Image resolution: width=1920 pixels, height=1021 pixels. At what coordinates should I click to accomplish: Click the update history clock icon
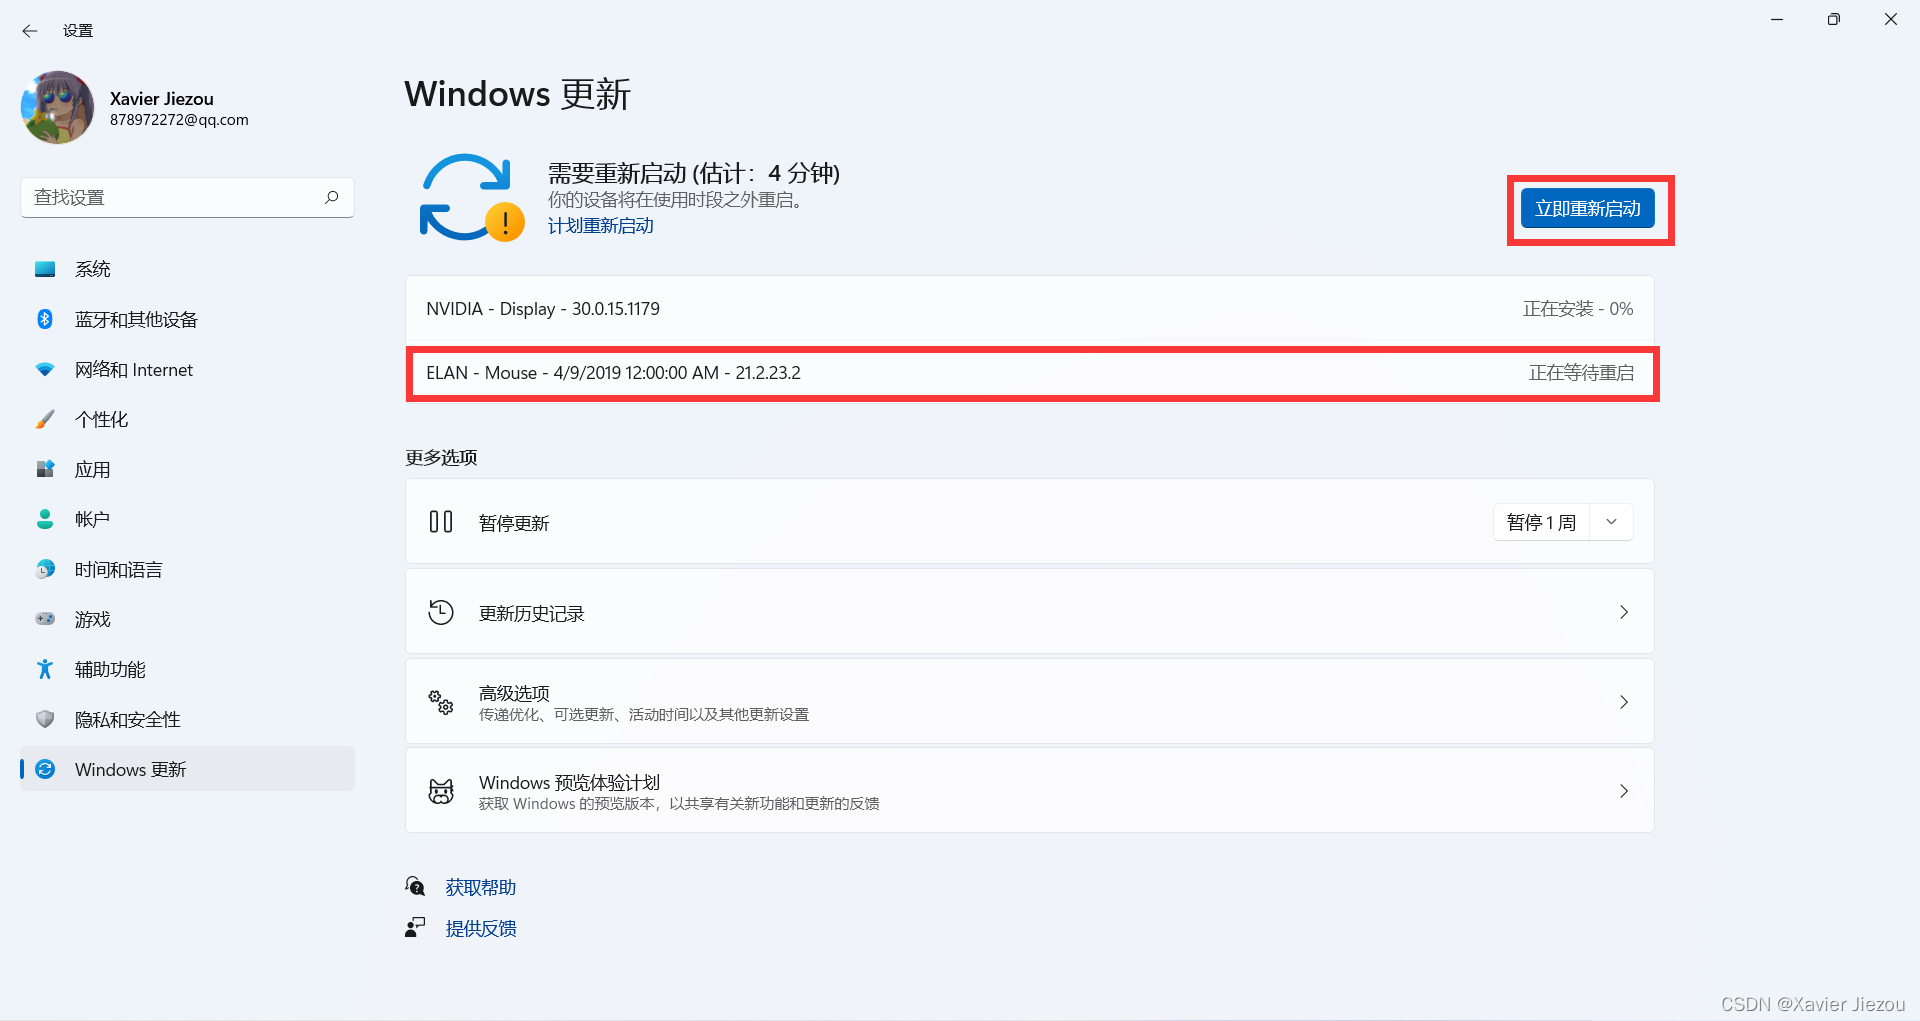tap(441, 612)
